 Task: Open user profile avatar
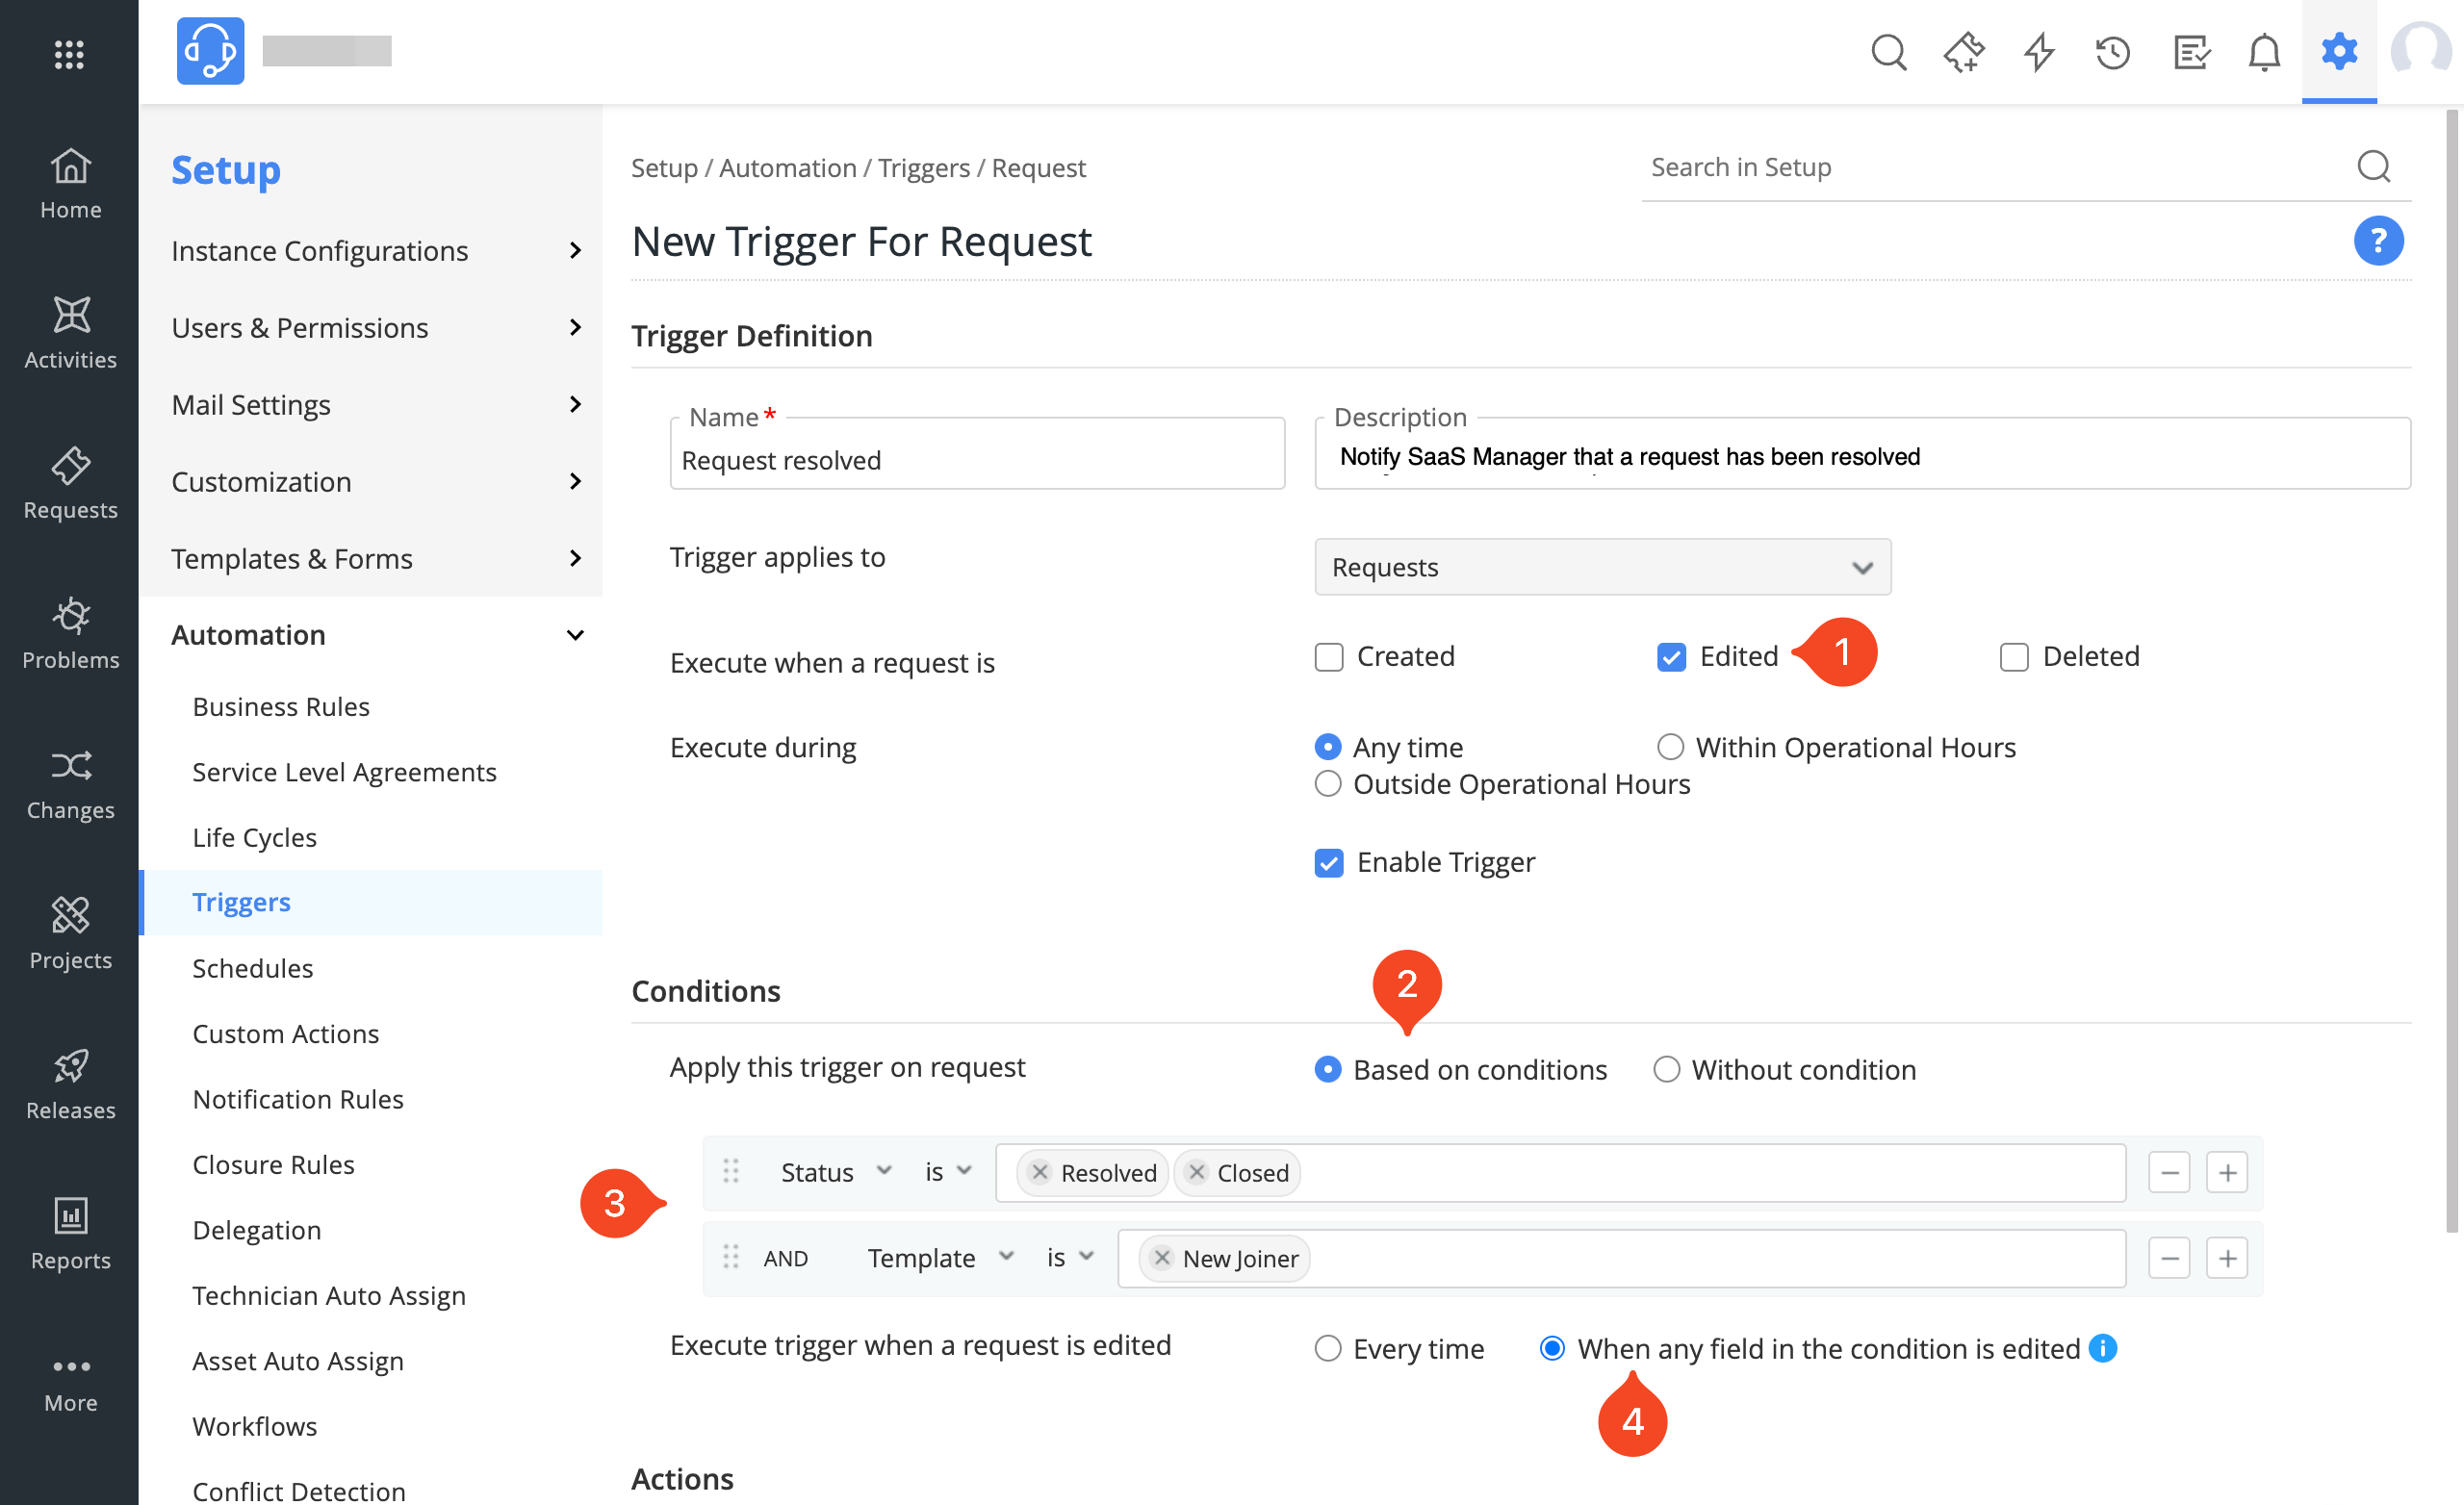click(x=2420, y=49)
